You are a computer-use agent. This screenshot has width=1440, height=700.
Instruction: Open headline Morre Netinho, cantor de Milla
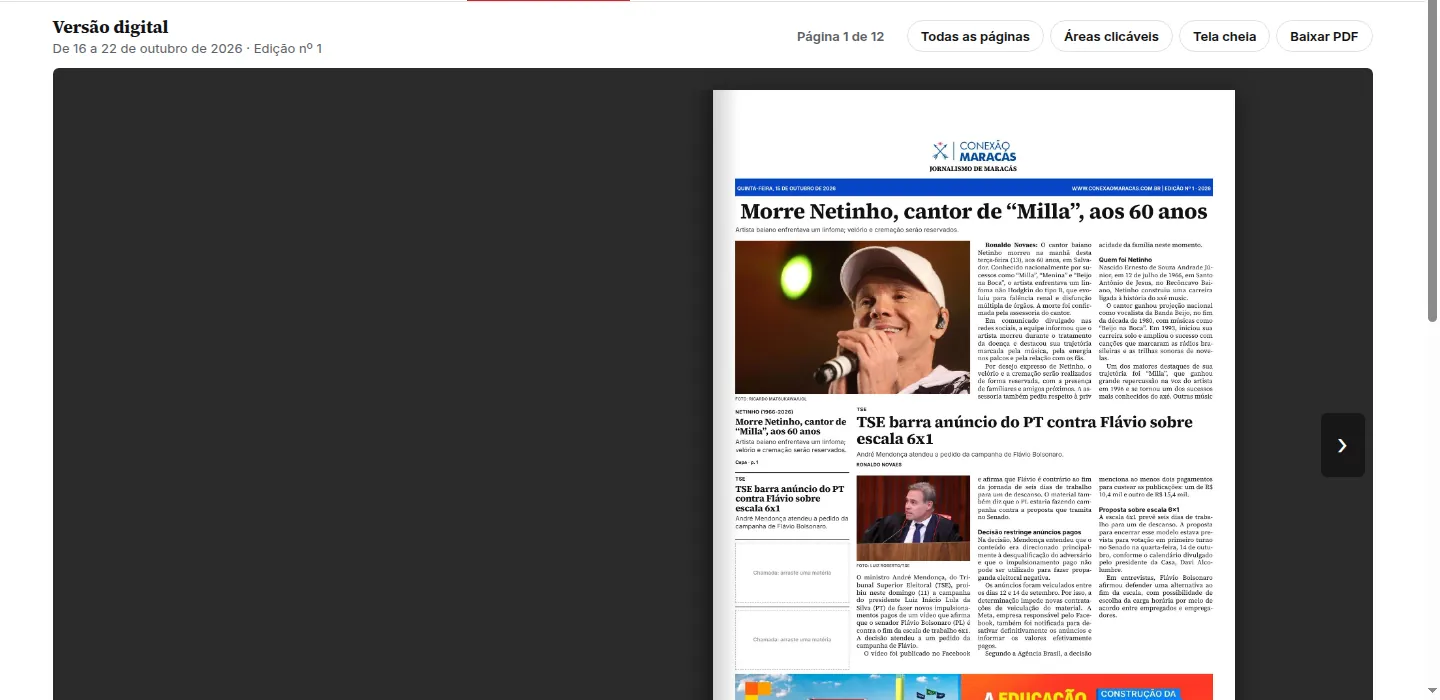(x=973, y=212)
